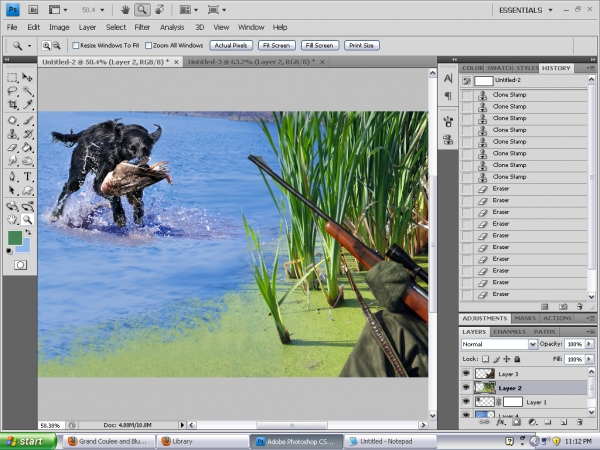The height and width of the screenshot is (450, 600).
Task: Open the Windows start button
Action: [x=28, y=441]
